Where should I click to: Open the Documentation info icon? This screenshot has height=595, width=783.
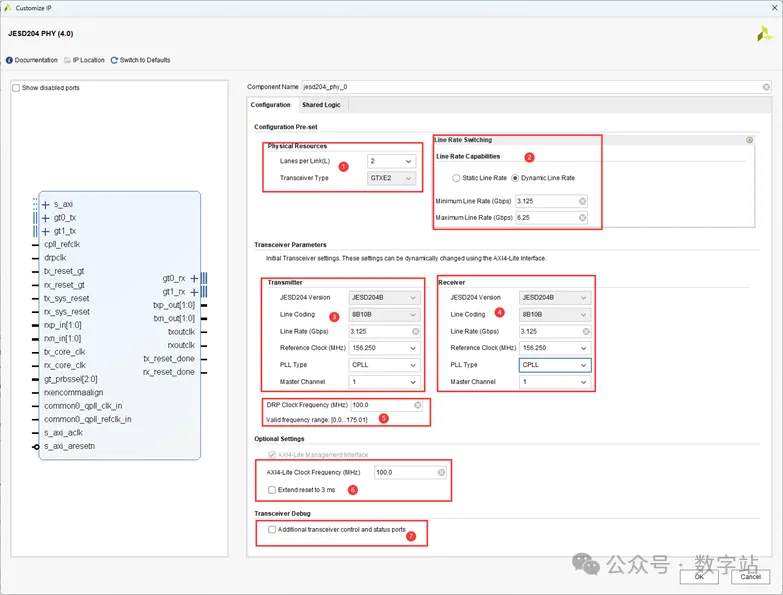click(x=10, y=60)
